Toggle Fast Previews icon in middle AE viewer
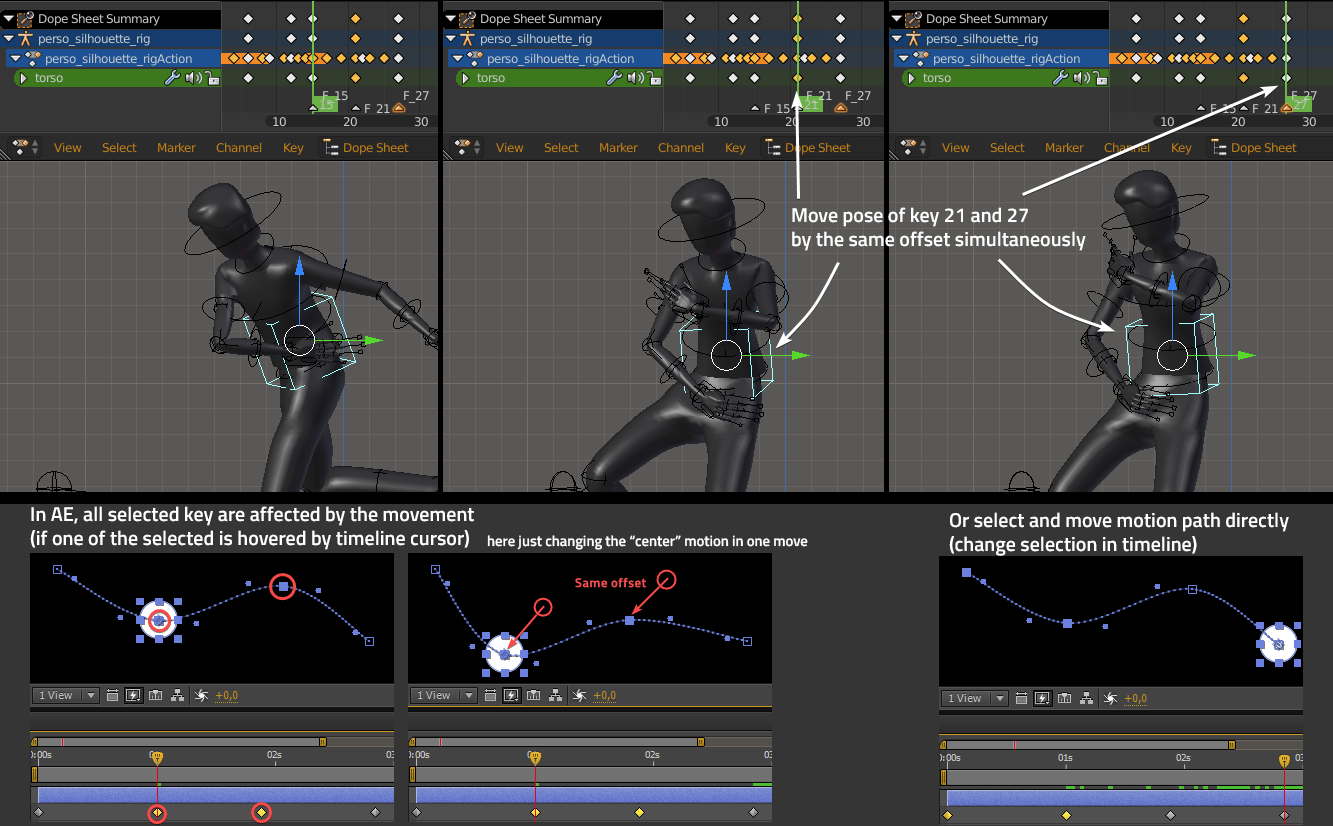The image size is (1333, 826). coord(512,696)
